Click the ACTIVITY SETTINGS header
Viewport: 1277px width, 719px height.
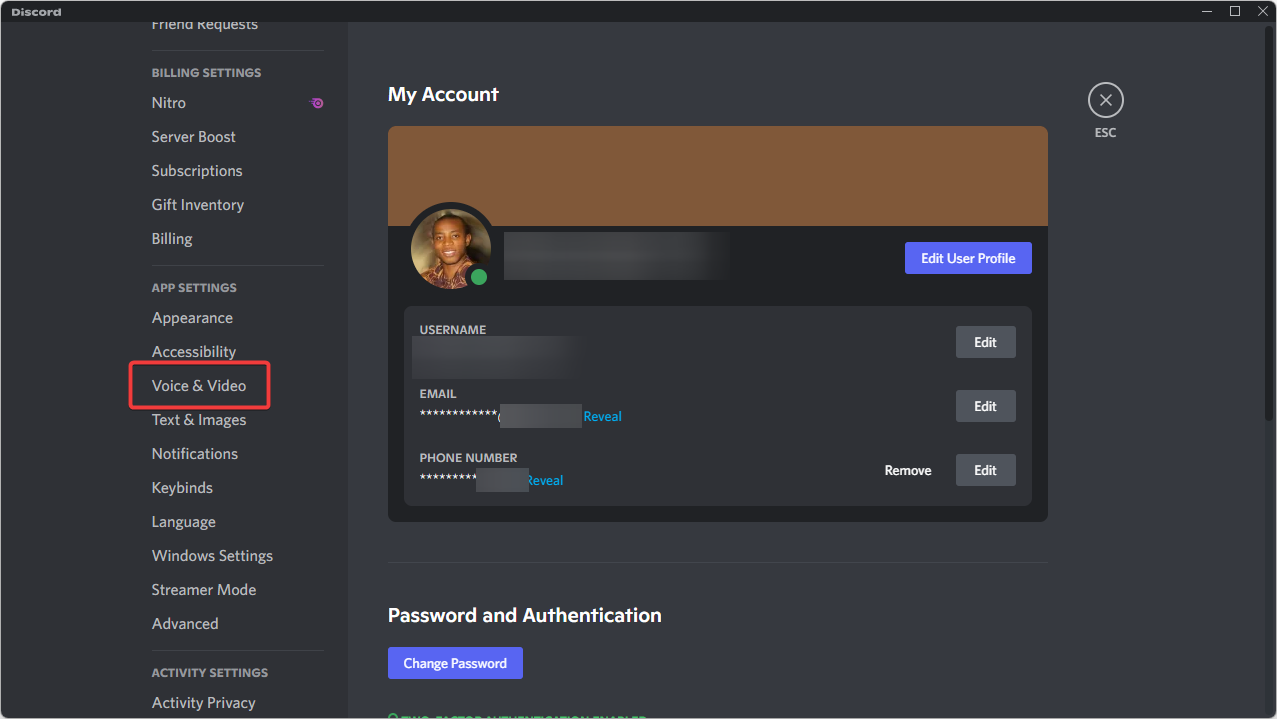(210, 673)
